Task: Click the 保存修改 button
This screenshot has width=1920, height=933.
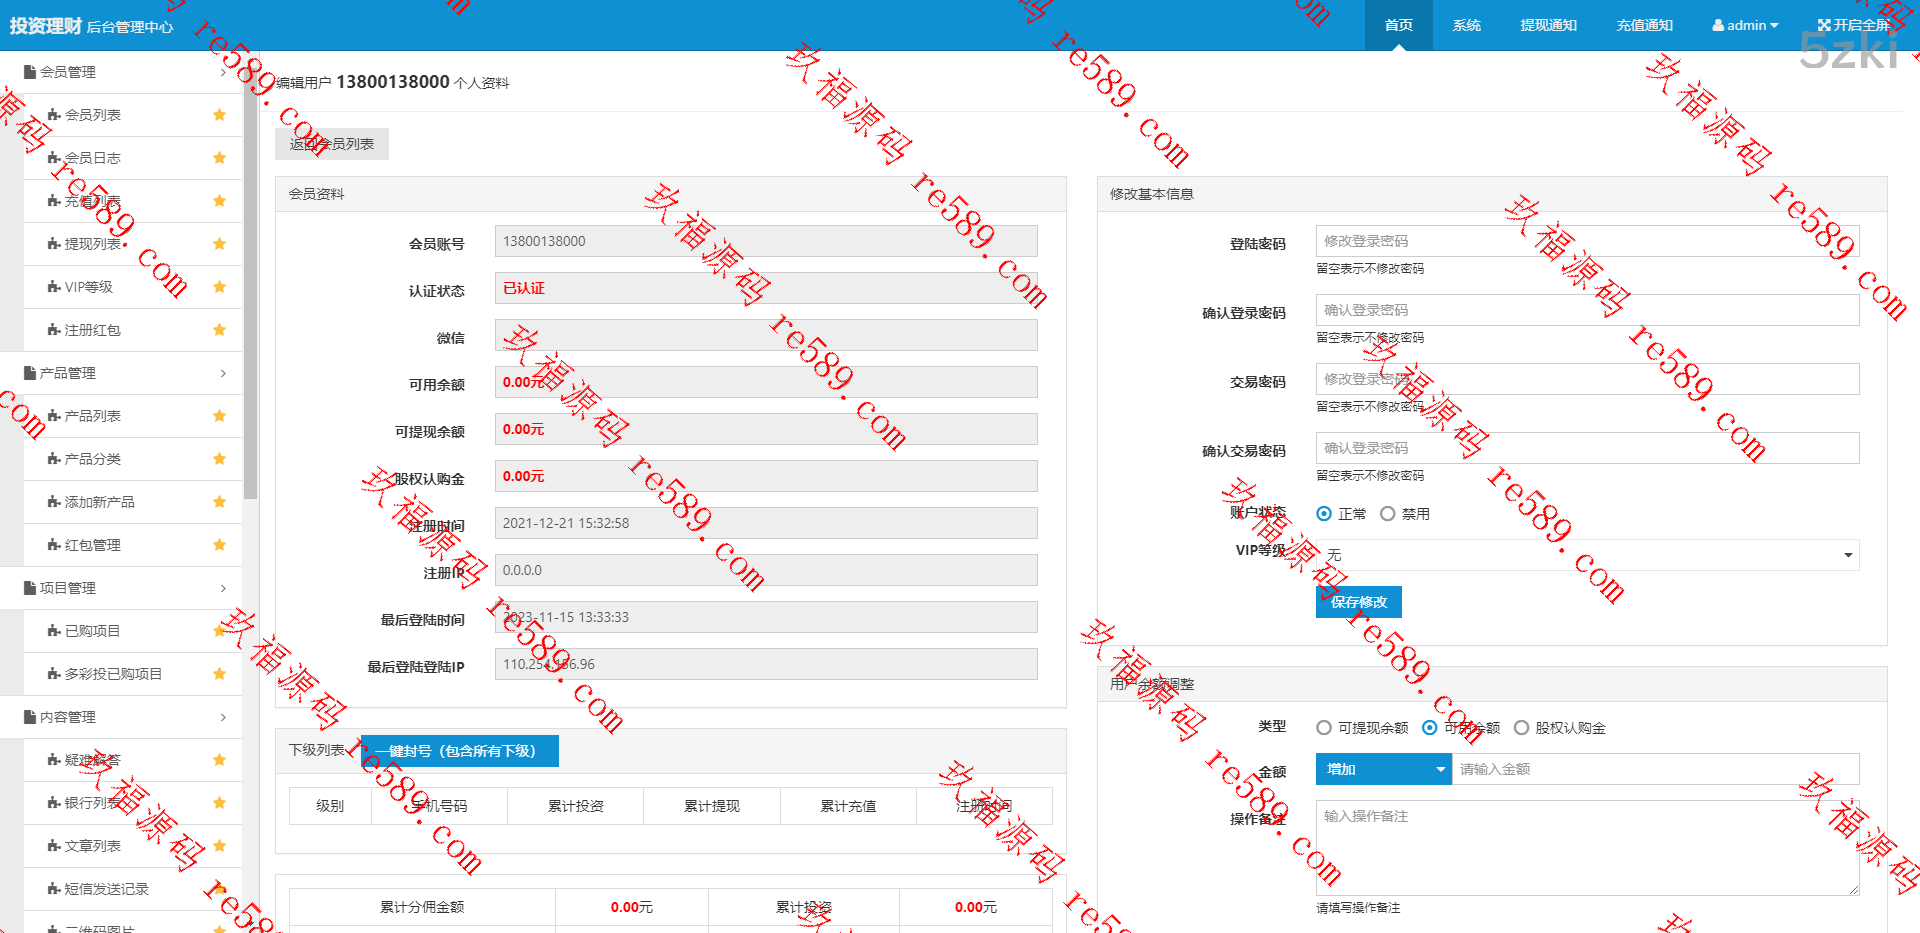Action: point(1358,602)
